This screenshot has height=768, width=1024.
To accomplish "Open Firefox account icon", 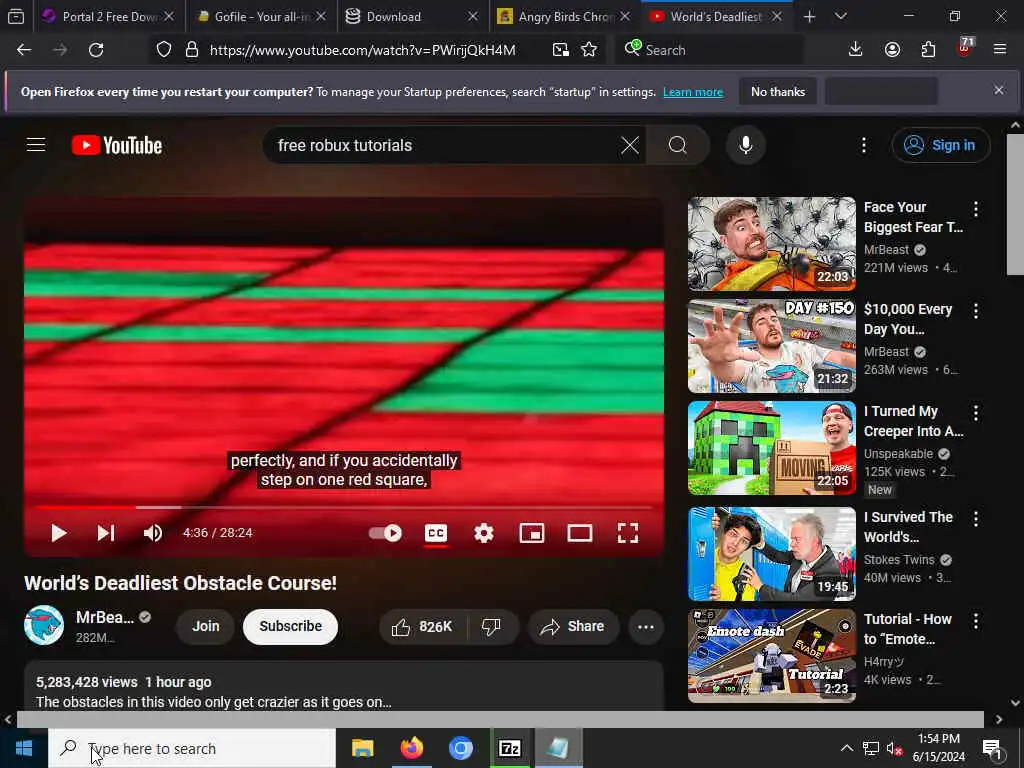I will [x=892, y=50].
